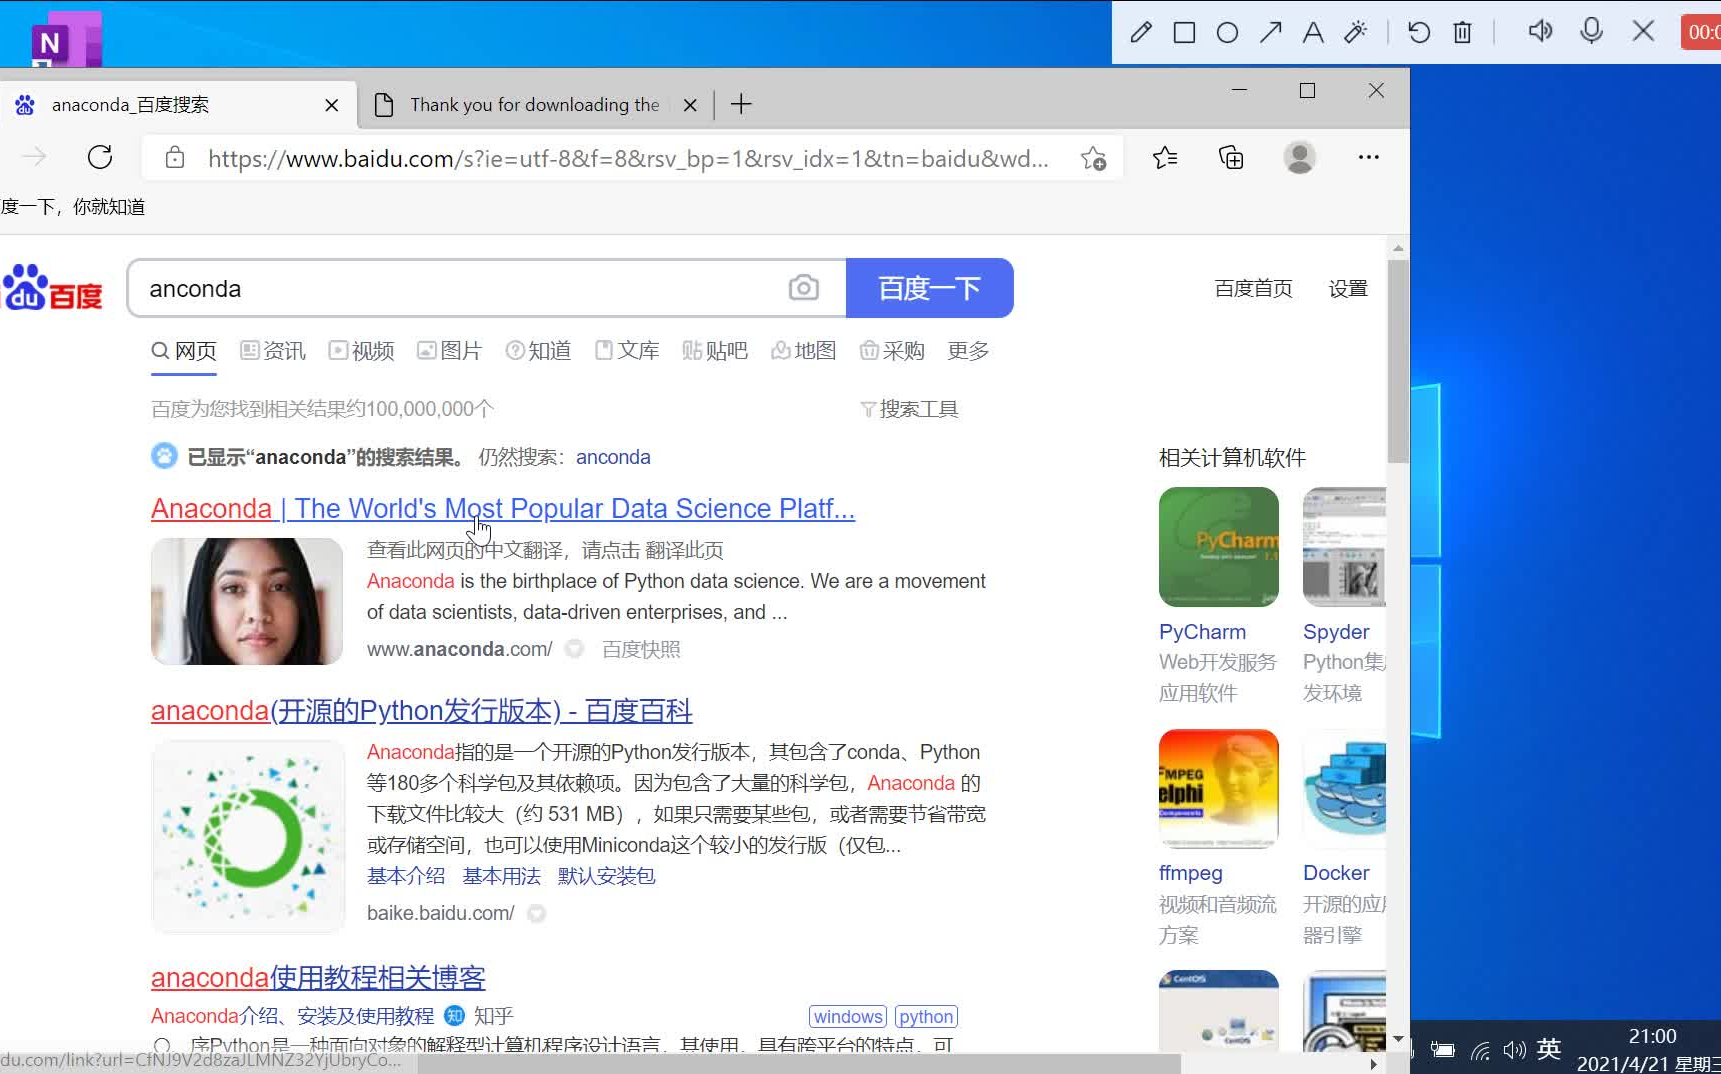Add this page to favorites
Screen dimensions: 1721x1074
(1094, 158)
